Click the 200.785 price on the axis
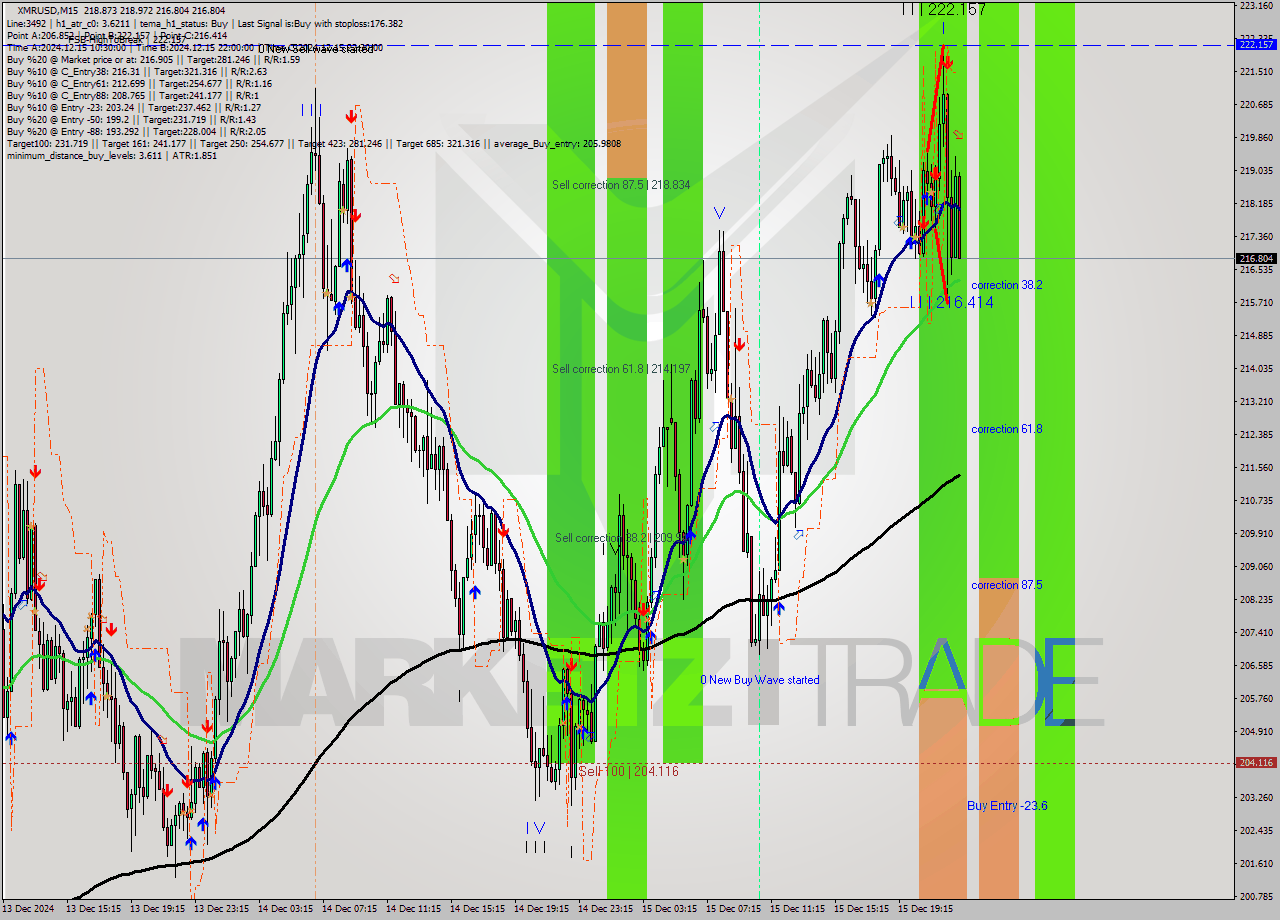This screenshot has width=1280, height=920. (x=1256, y=896)
